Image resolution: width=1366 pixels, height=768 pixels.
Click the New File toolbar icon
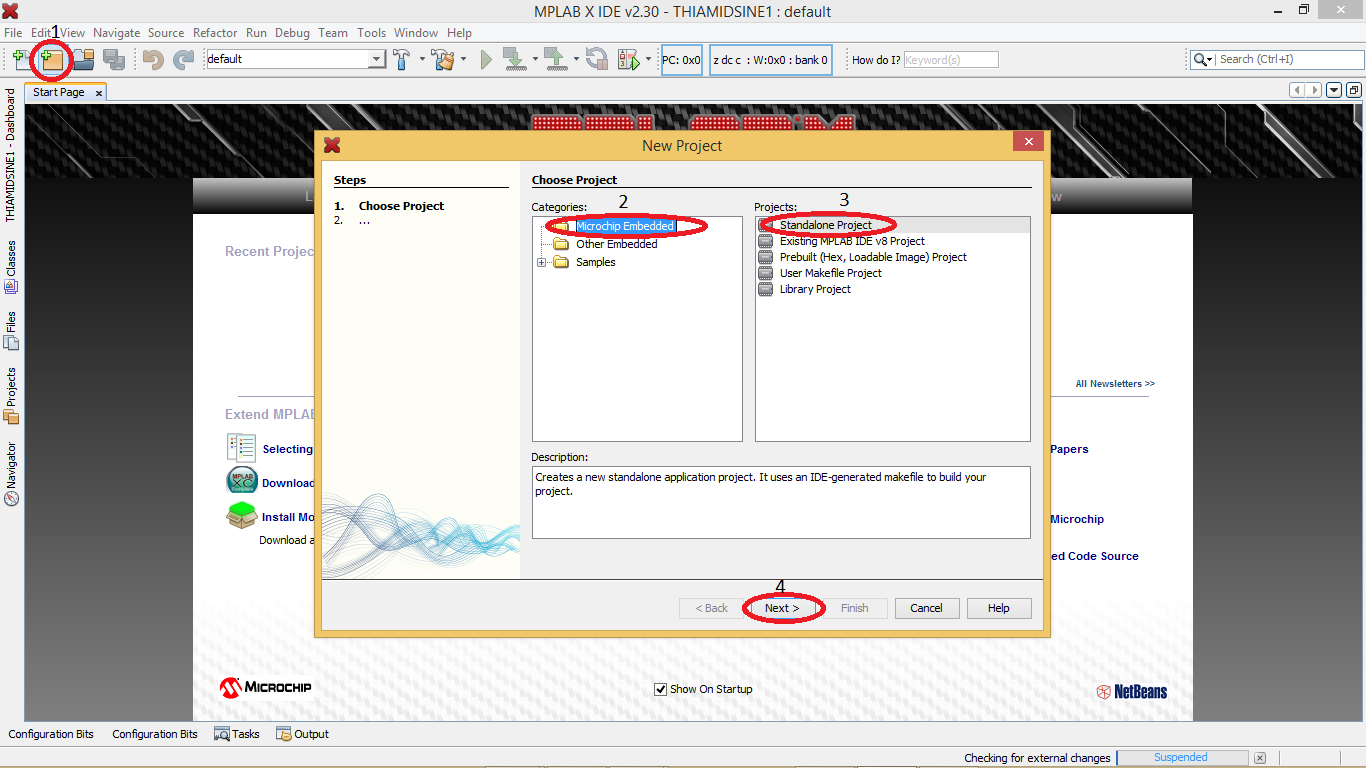(x=21, y=60)
